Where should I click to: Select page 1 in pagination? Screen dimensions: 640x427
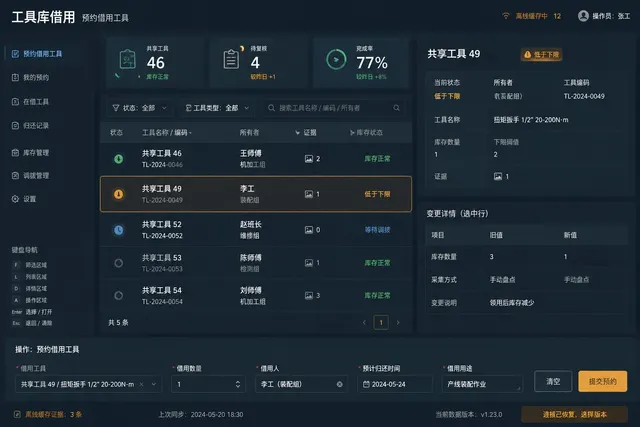click(381, 322)
